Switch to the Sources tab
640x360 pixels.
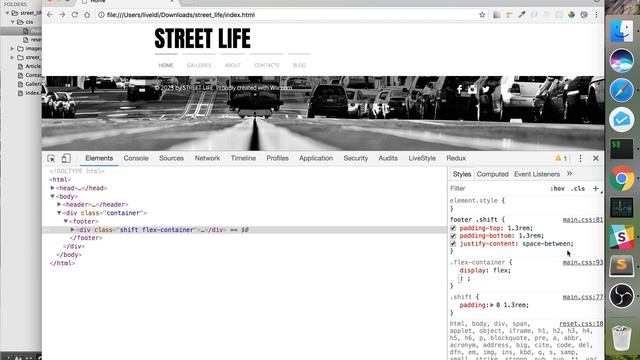[x=171, y=158]
